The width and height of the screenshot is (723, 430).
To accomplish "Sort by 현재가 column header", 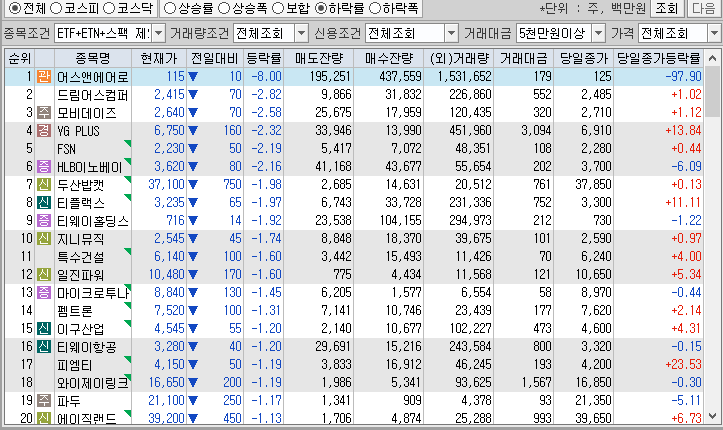I will pos(159,58).
